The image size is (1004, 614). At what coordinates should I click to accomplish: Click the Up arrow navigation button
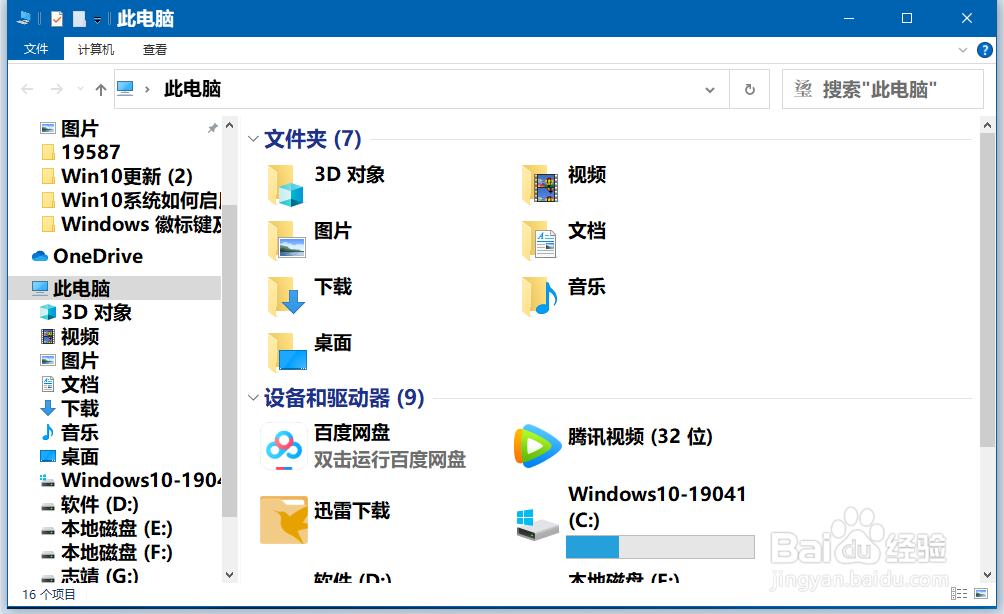point(101,89)
